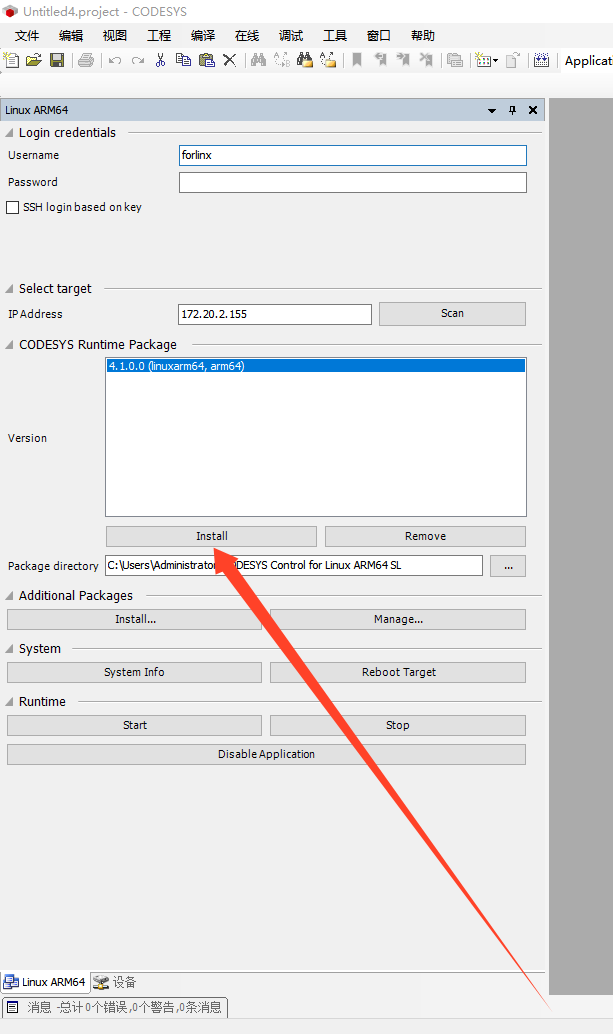Switch to the 设备 tab
Image resolution: width=613 pixels, height=1034 pixels.
pos(115,982)
